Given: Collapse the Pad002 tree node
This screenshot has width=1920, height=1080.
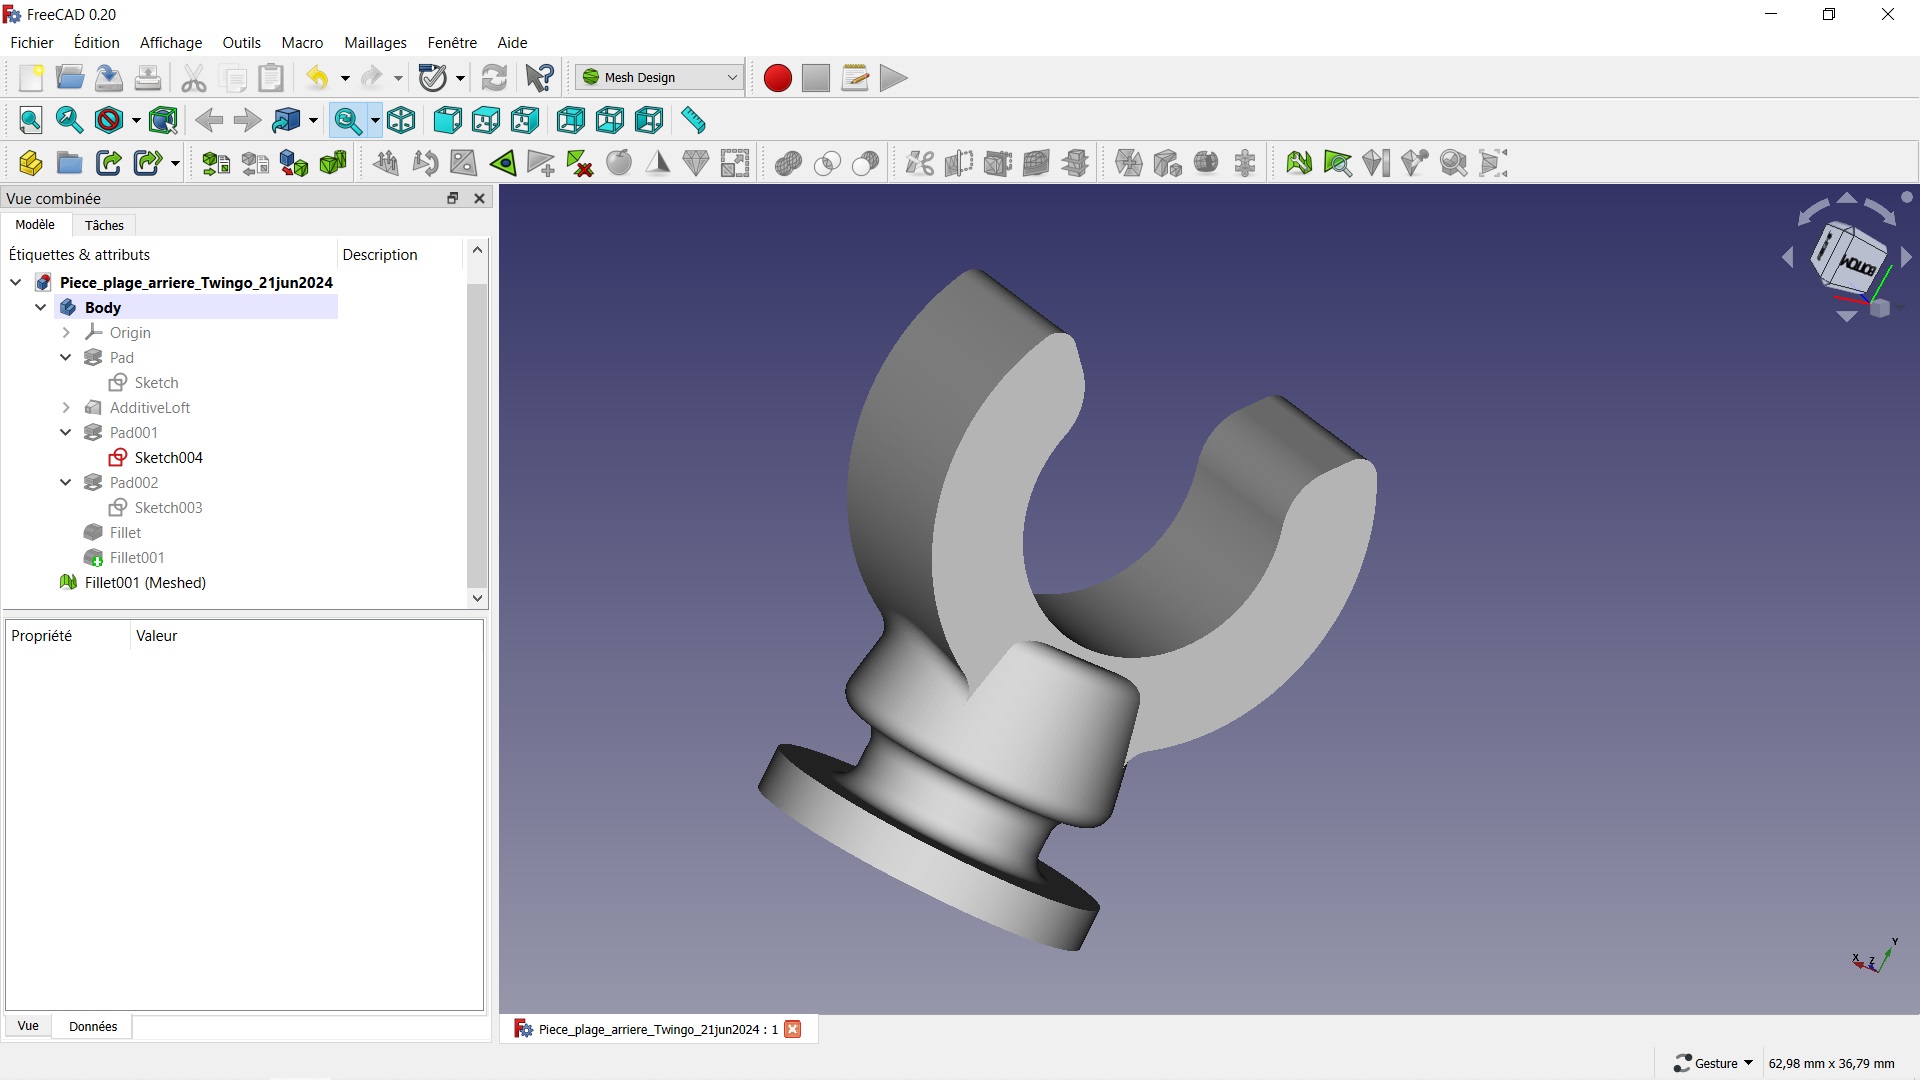Looking at the screenshot, I should coord(66,482).
